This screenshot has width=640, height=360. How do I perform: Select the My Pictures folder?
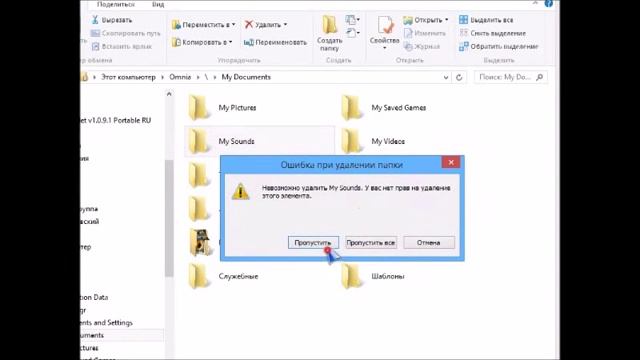222,108
